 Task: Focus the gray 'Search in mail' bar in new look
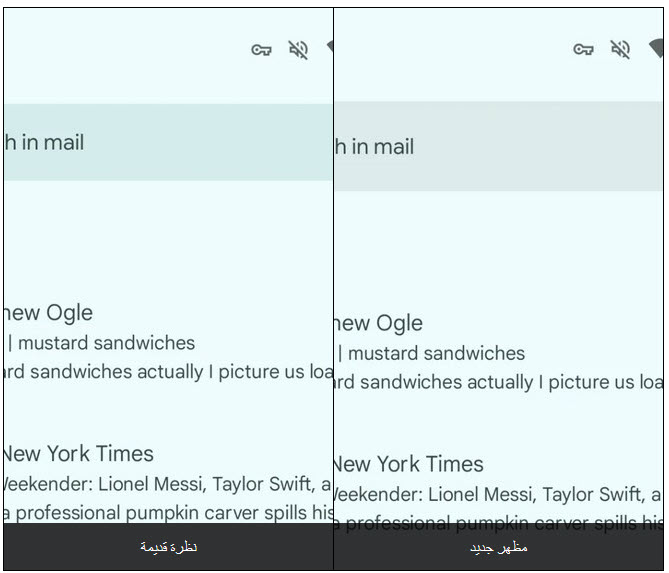point(498,146)
